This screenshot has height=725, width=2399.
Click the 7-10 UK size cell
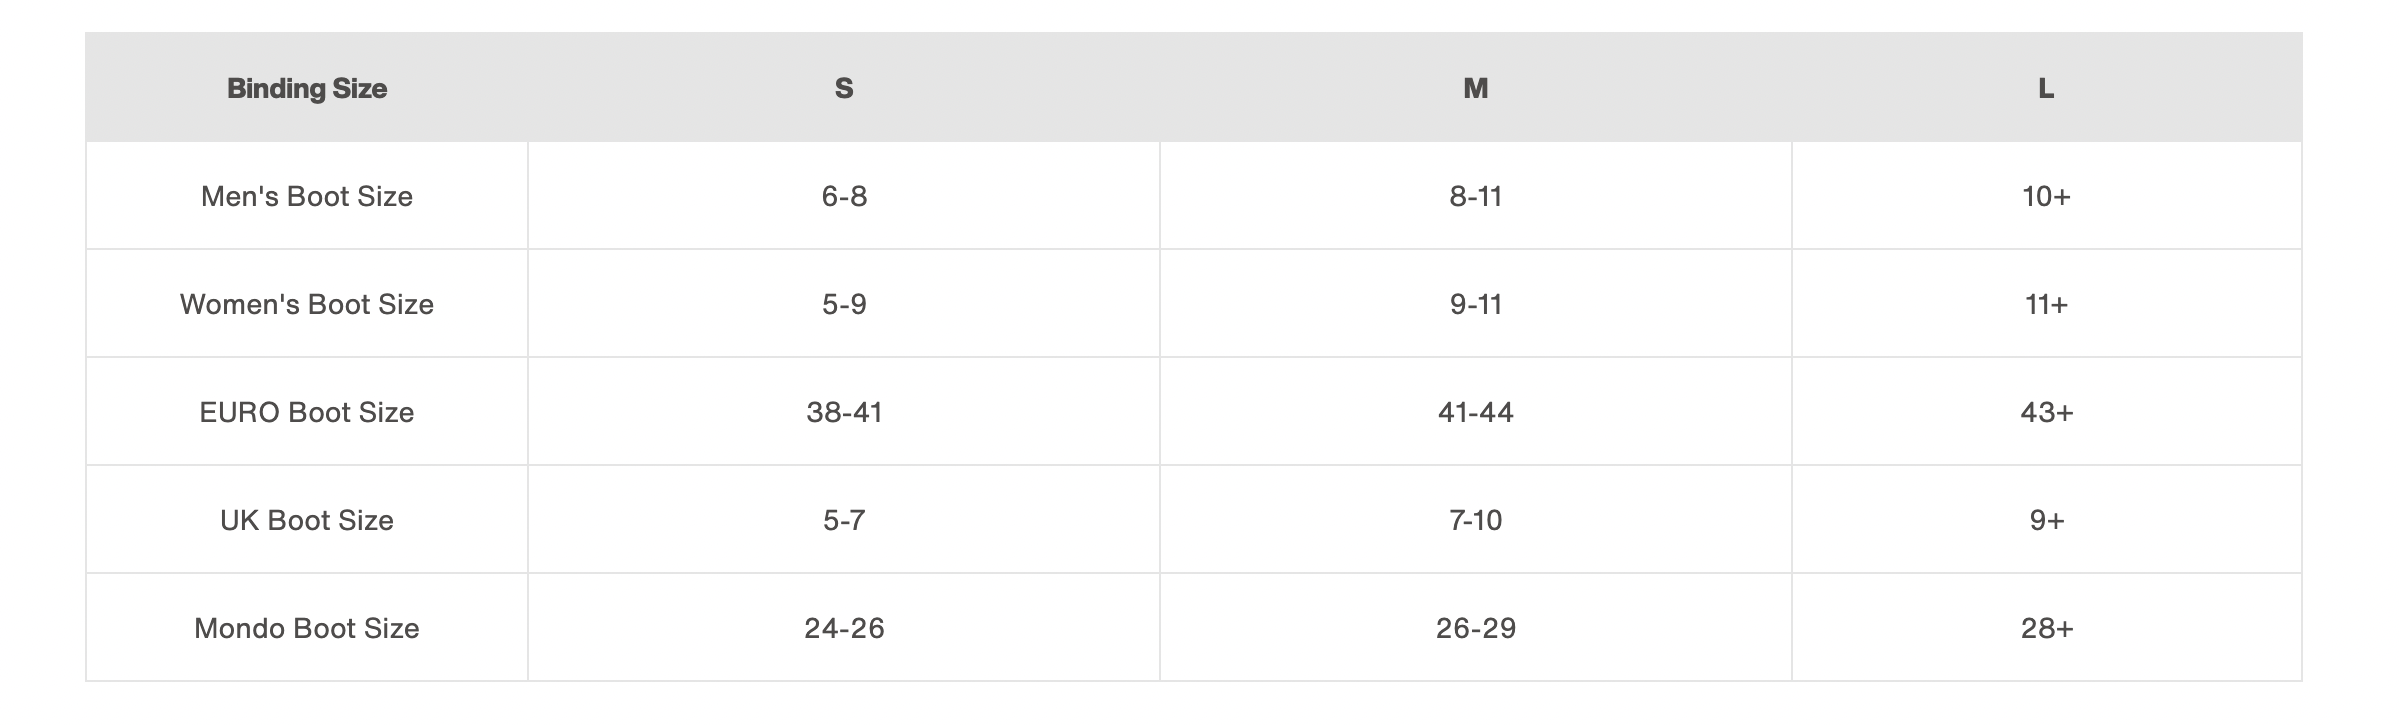pyautogui.click(x=1476, y=520)
